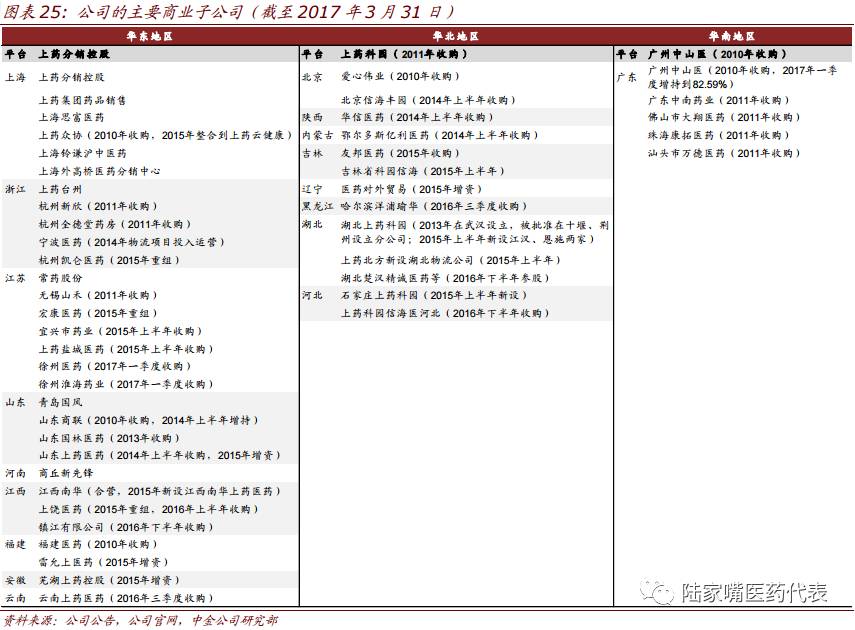Click the 华东地区 column header
The width and height of the screenshot is (855, 630).
149,37
